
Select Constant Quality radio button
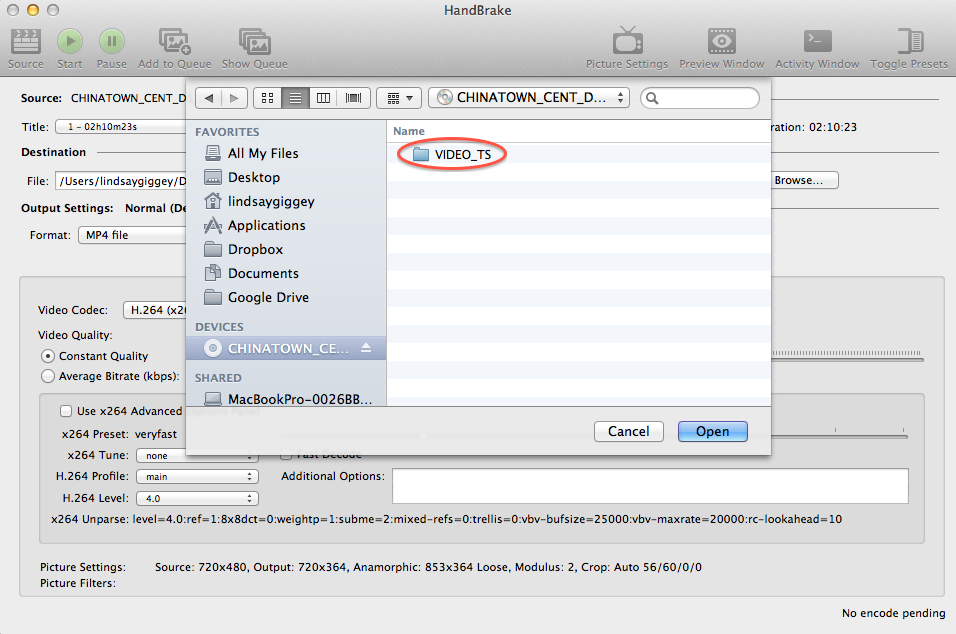tap(48, 356)
